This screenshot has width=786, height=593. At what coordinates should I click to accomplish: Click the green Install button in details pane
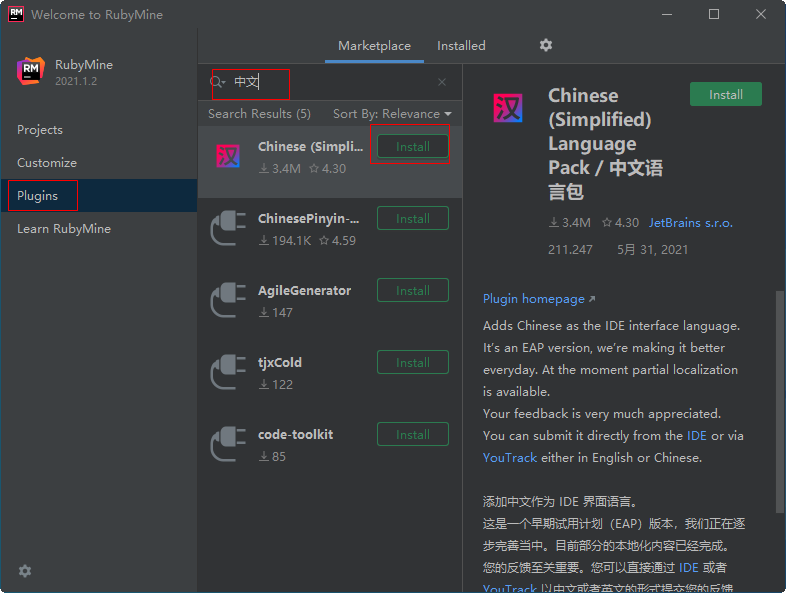tap(725, 94)
